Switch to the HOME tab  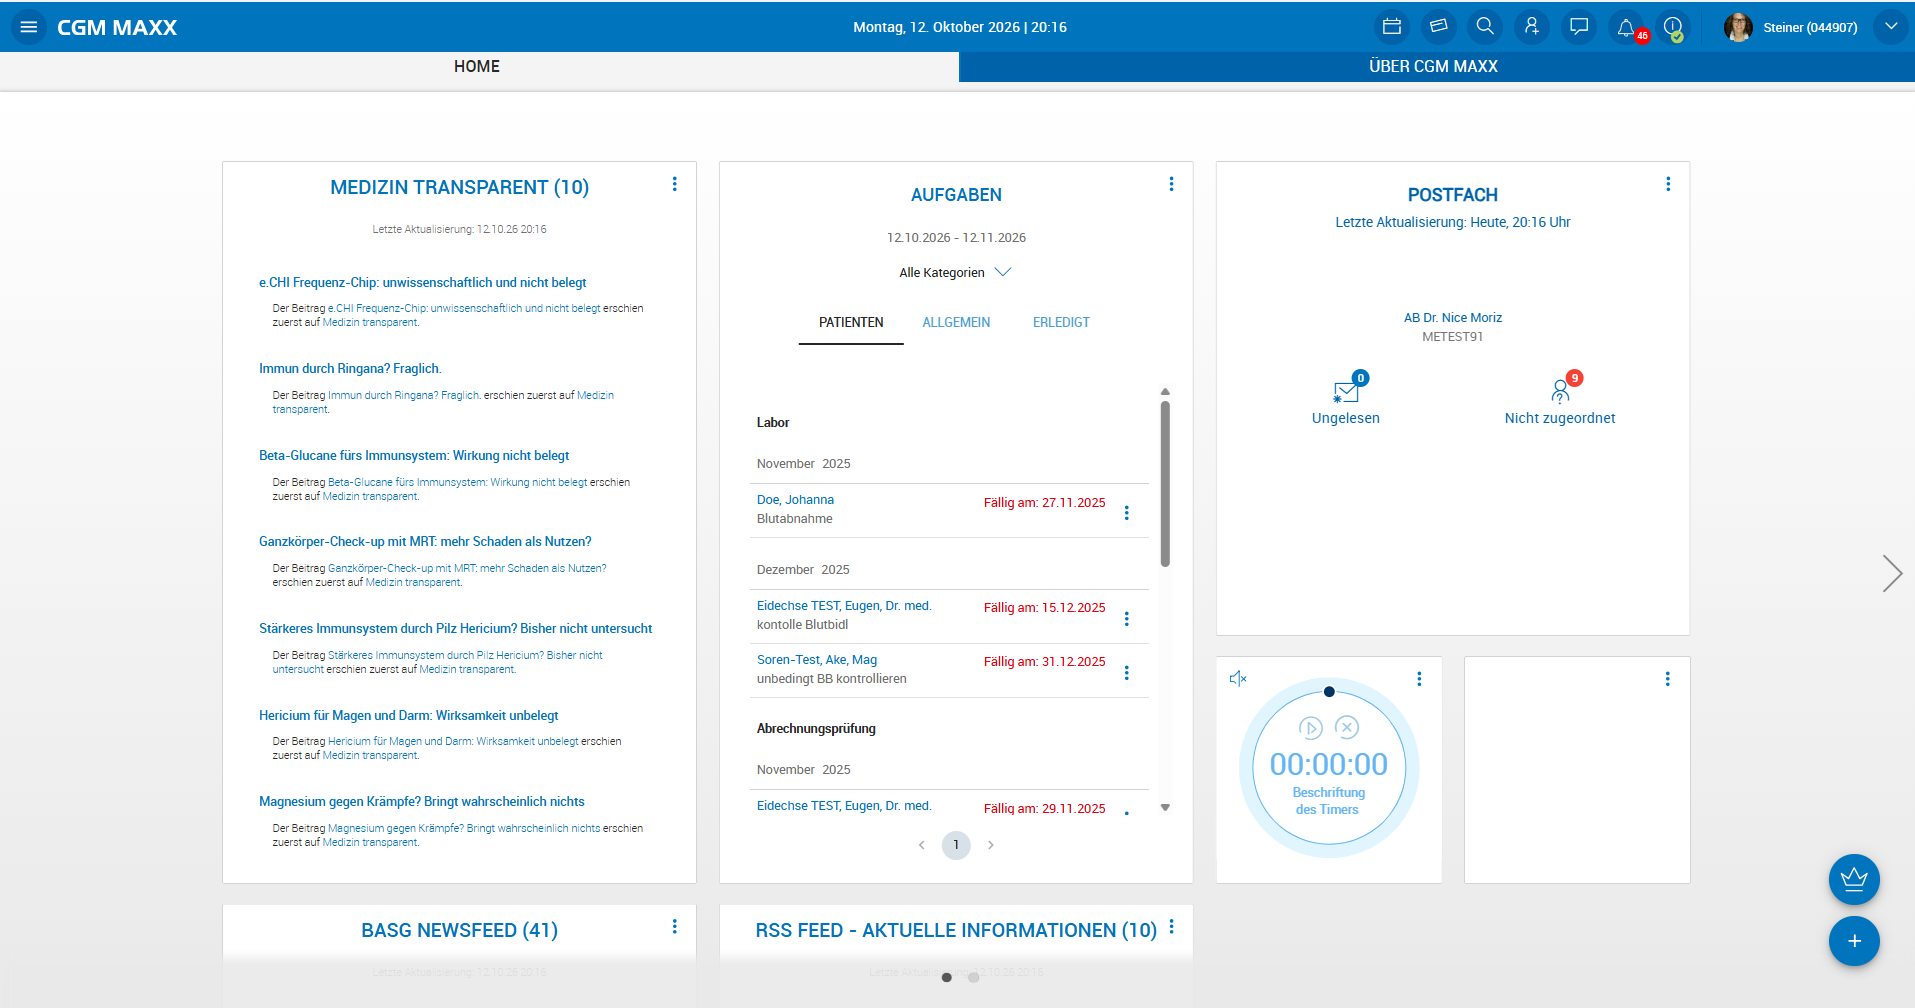[477, 66]
